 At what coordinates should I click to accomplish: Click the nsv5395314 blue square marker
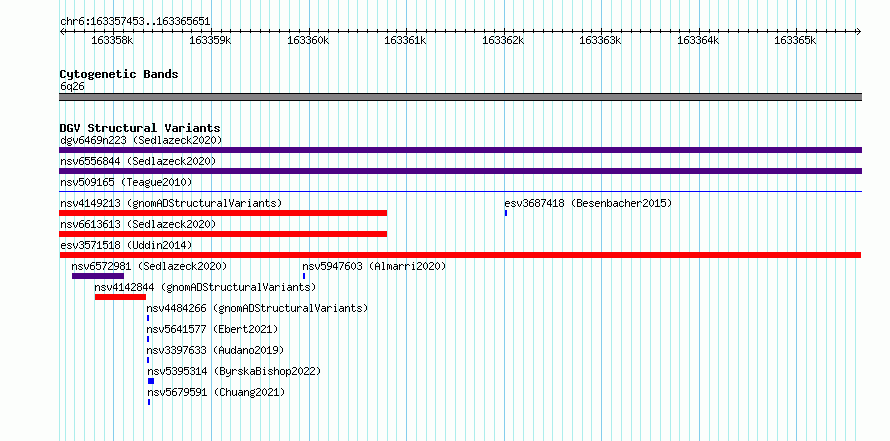pyautogui.click(x=151, y=381)
